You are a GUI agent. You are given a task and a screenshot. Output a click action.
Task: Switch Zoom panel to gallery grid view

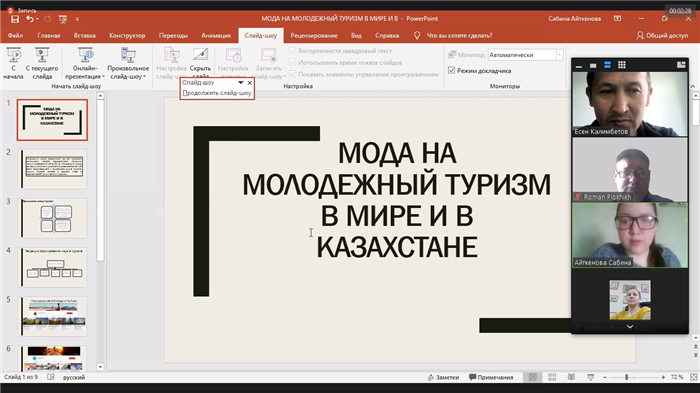(x=621, y=65)
